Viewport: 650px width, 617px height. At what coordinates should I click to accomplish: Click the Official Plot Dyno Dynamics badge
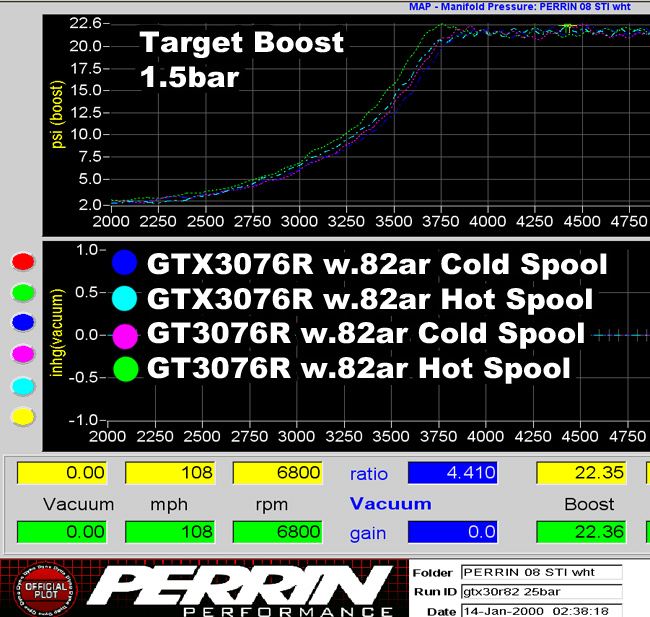click(x=46, y=590)
